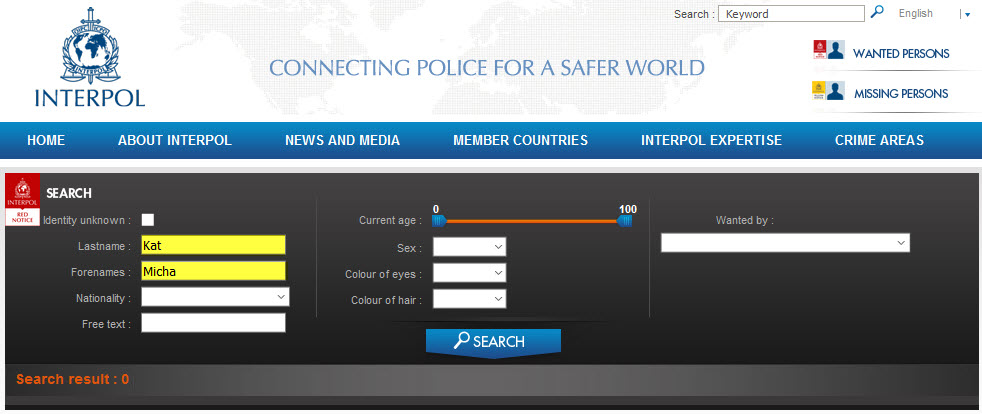Click the yellow notice icon beside Missing Persons

click(x=819, y=91)
